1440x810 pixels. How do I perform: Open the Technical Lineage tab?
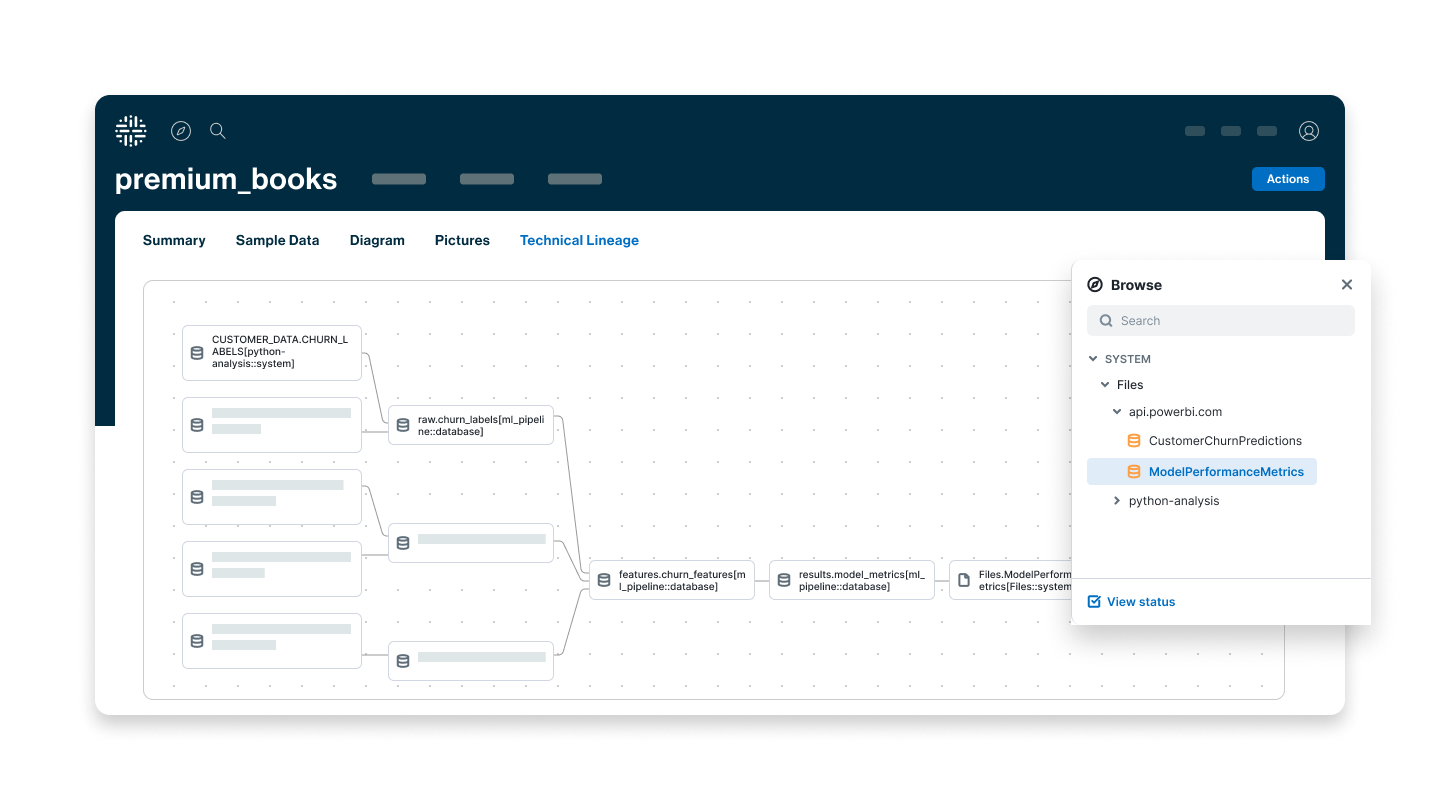click(x=579, y=240)
